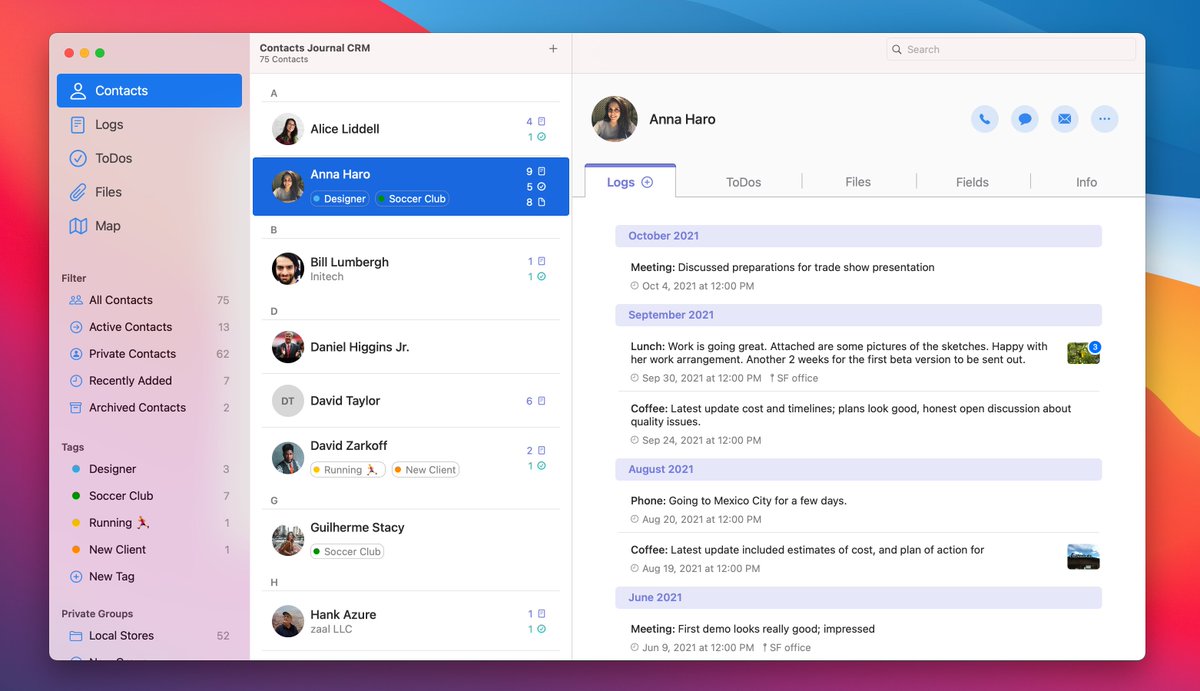
Task: Message Anna Haro with chat bubble icon
Action: click(1025, 119)
